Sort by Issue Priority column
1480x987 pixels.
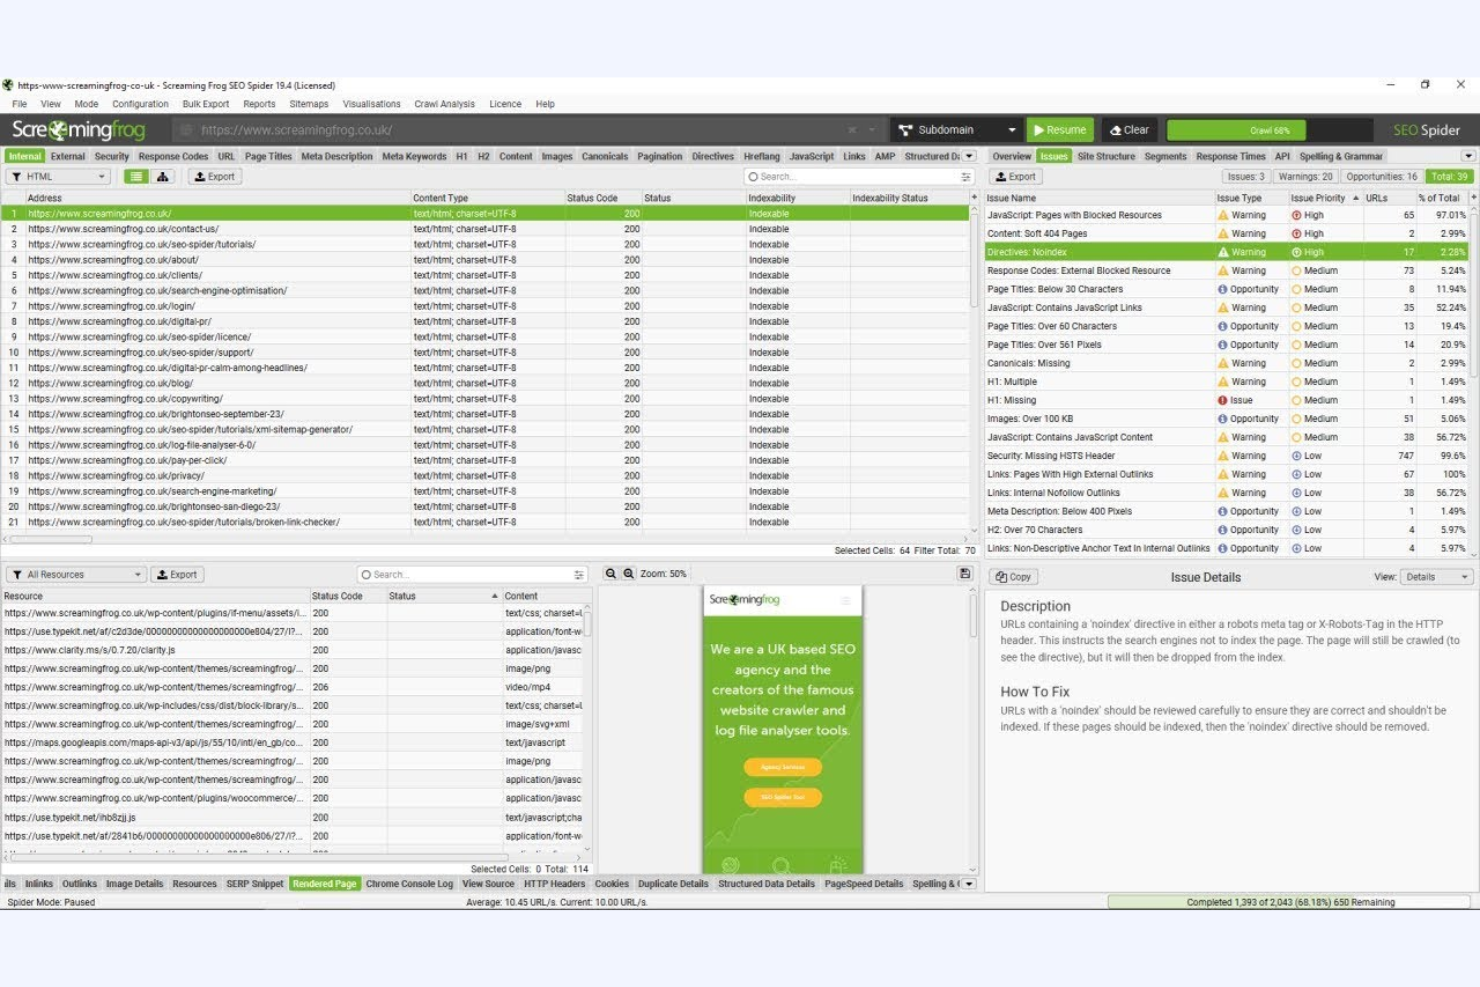pos(1318,198)
